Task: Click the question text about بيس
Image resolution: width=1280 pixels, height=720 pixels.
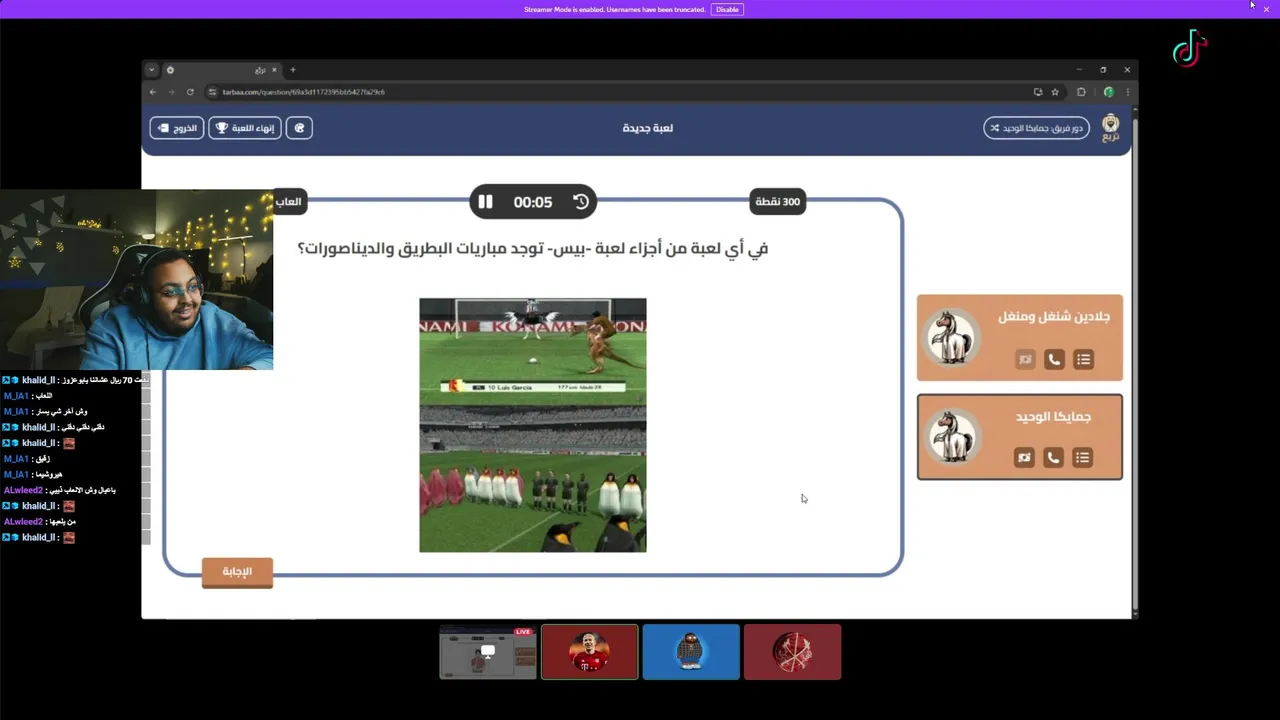Action: (x=533, y=248)
